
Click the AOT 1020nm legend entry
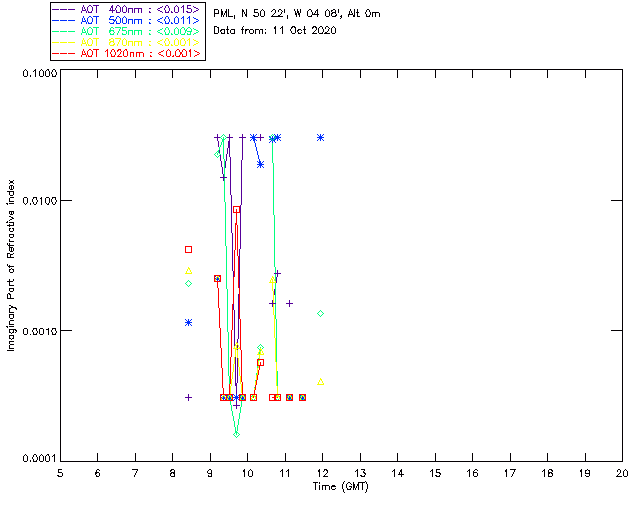tap(128, 53)
